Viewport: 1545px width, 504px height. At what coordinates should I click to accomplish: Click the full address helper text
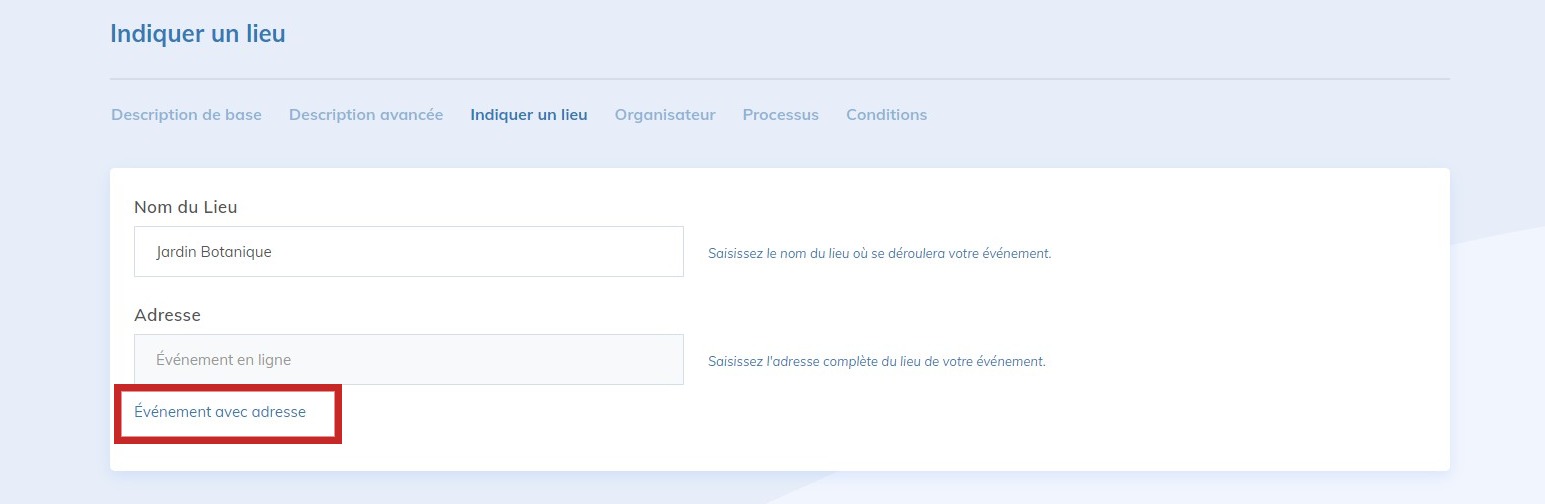point(876,362)
